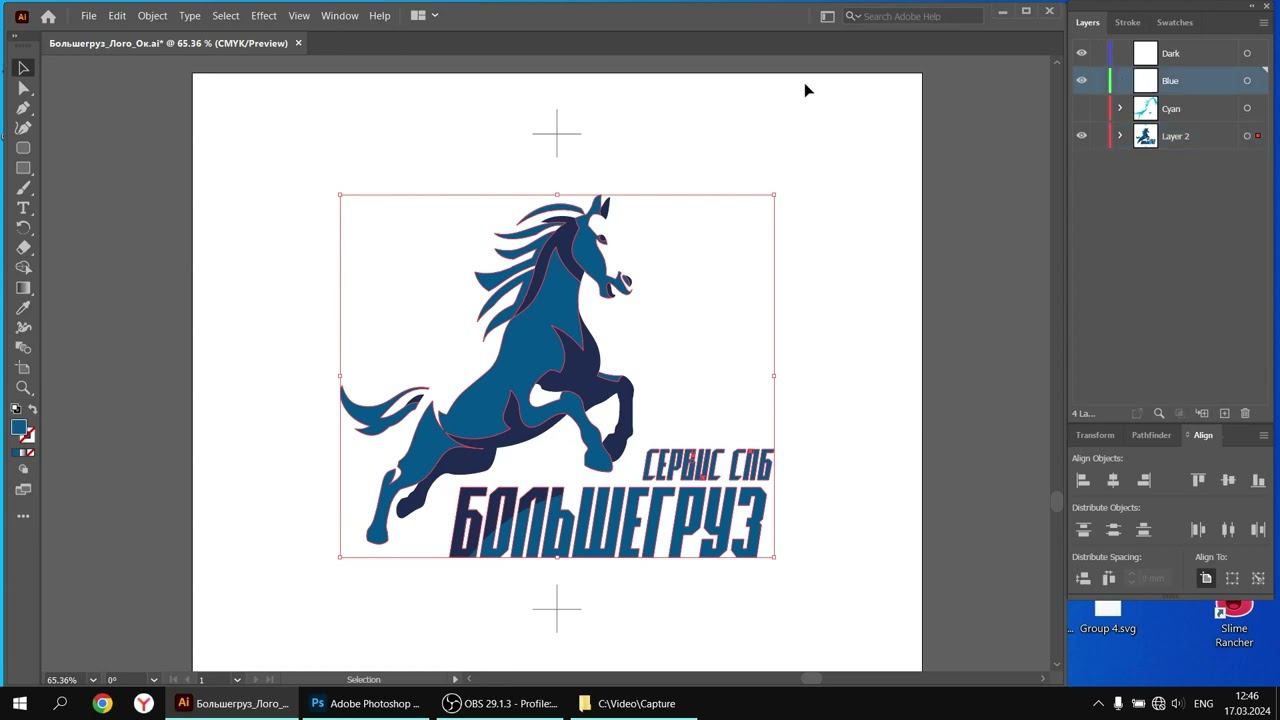Expand the Layer 2 contents
Image resolution: width=1280 pixels, height=720 pixels.
point(1120,135)
